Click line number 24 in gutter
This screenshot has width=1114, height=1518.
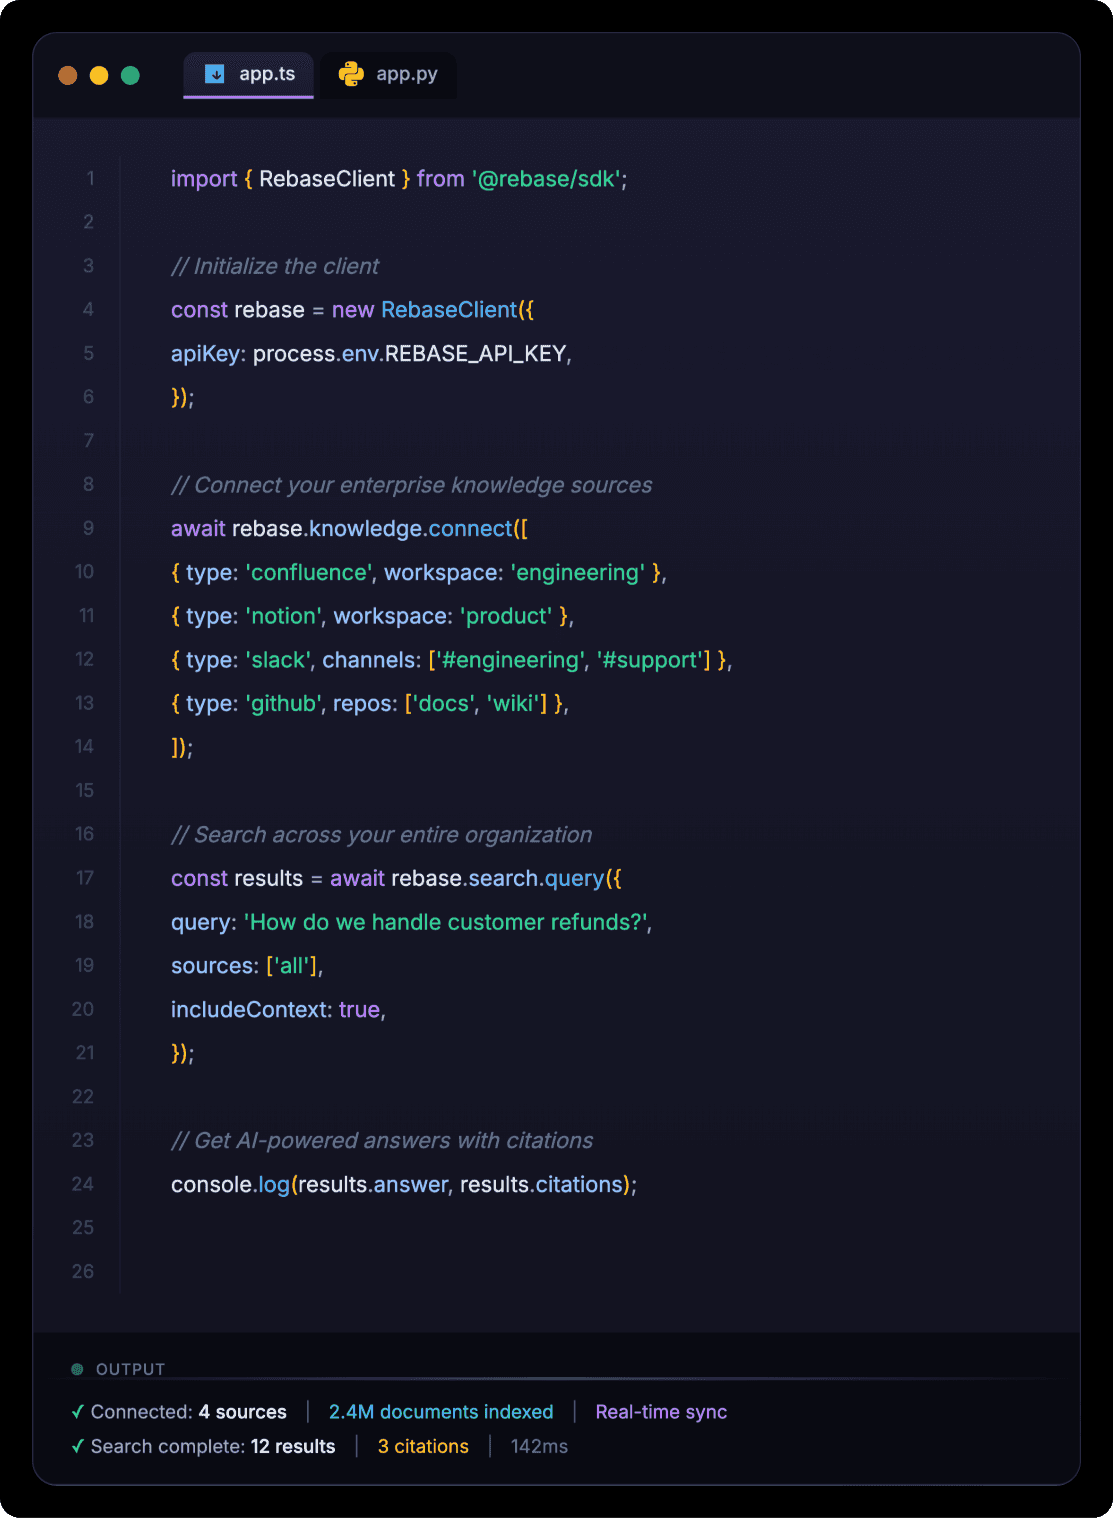pyautogui.click(x=83, y=1184)
